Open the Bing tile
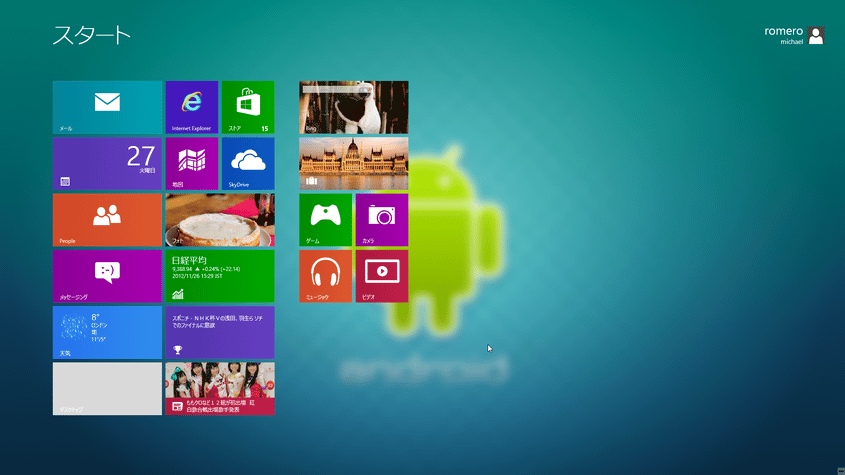This screenshot has height=475, width=845. [x=354, y=107]
